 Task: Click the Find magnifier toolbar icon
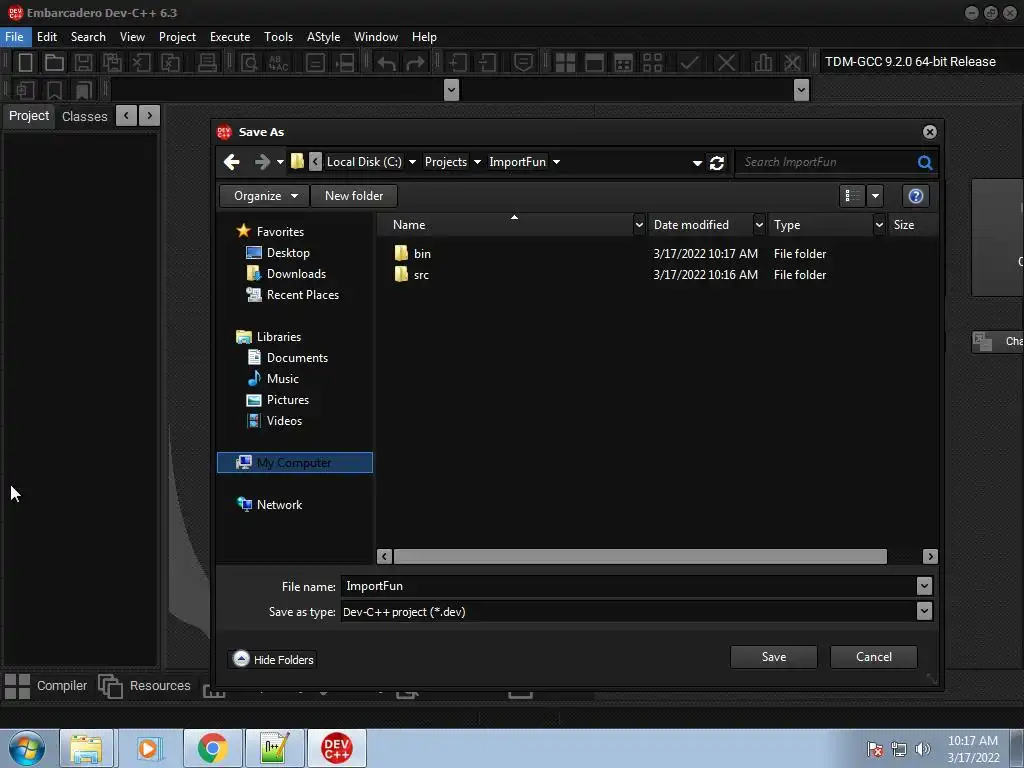[x=249, y=63]
